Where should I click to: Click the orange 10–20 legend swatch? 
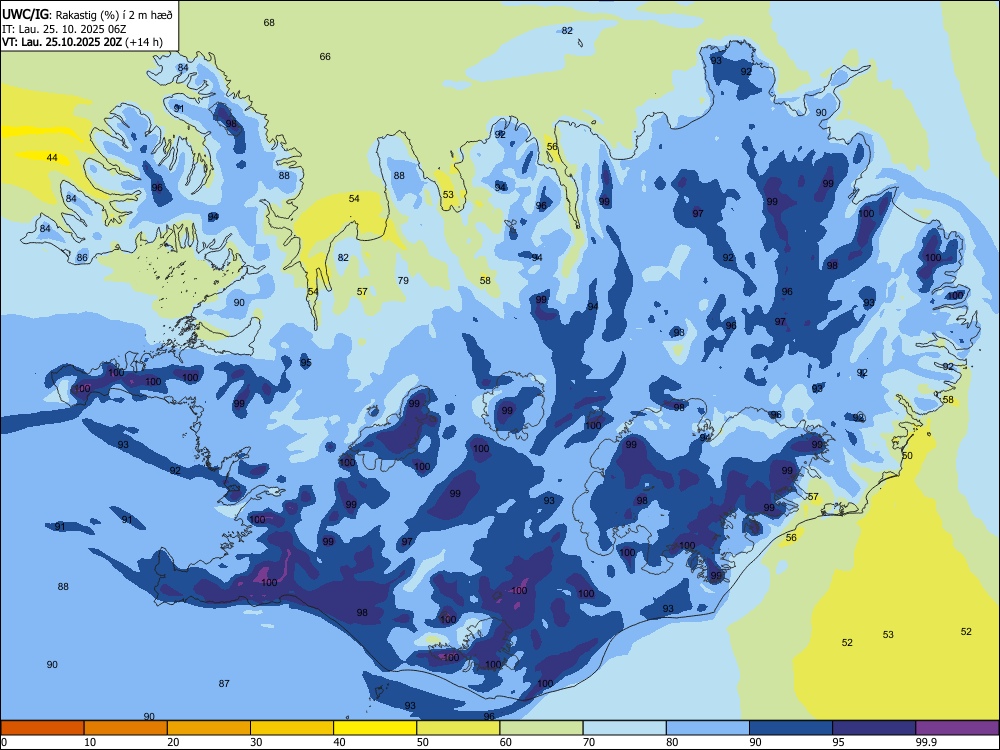tap(126, 728)
